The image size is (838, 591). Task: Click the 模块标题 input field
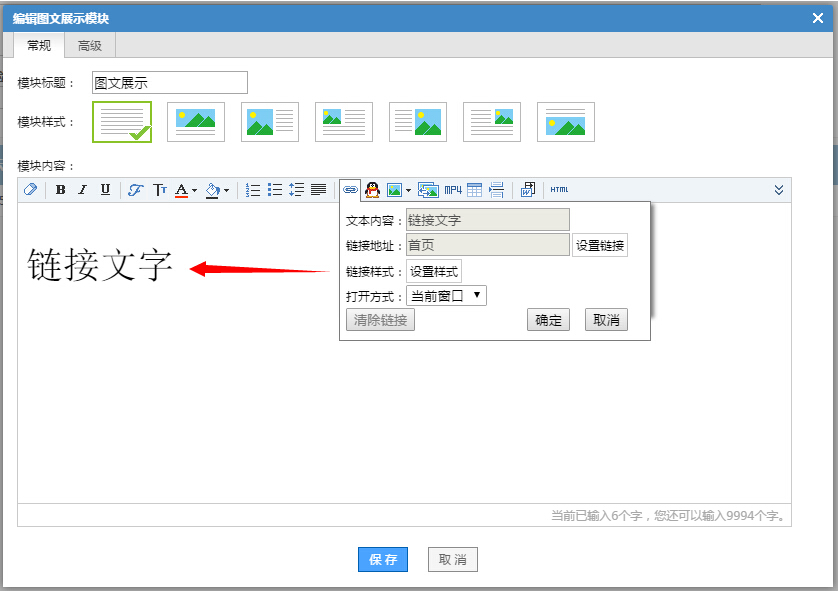[170, 83]
